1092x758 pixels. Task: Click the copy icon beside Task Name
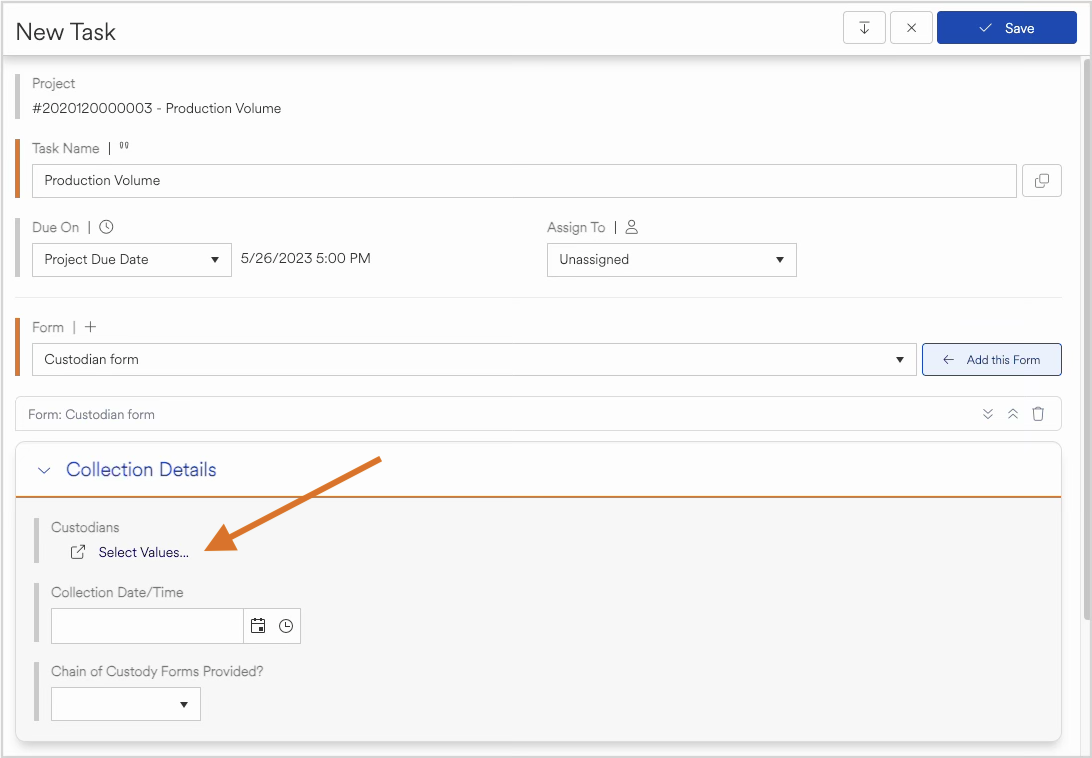coord(1042,180)
